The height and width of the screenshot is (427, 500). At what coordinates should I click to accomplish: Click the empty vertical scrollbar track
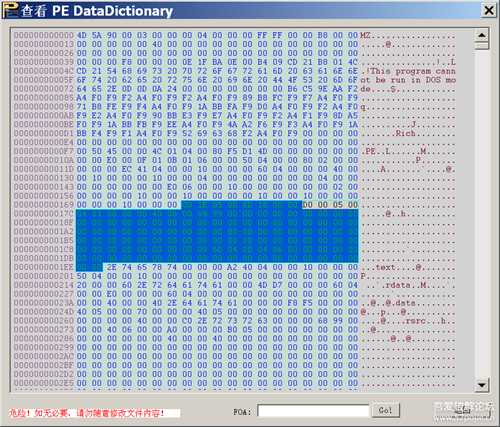pos(482,213)
